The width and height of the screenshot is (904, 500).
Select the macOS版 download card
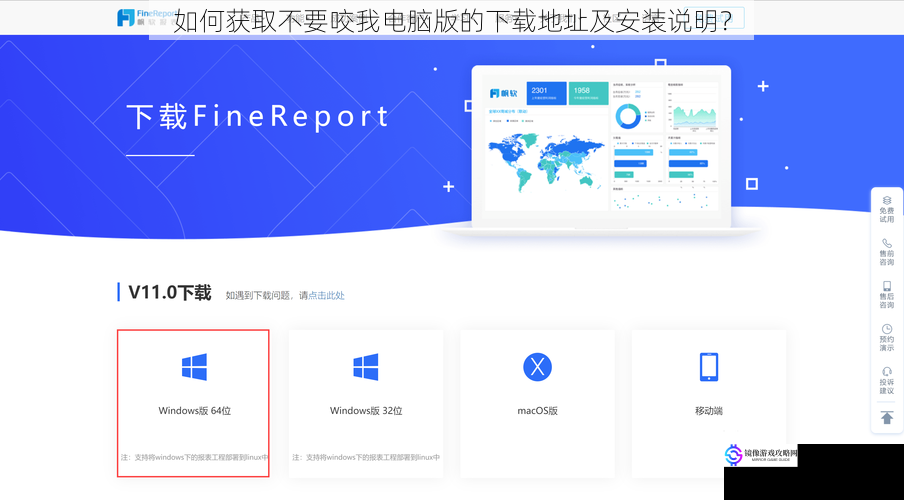[537, 403]
